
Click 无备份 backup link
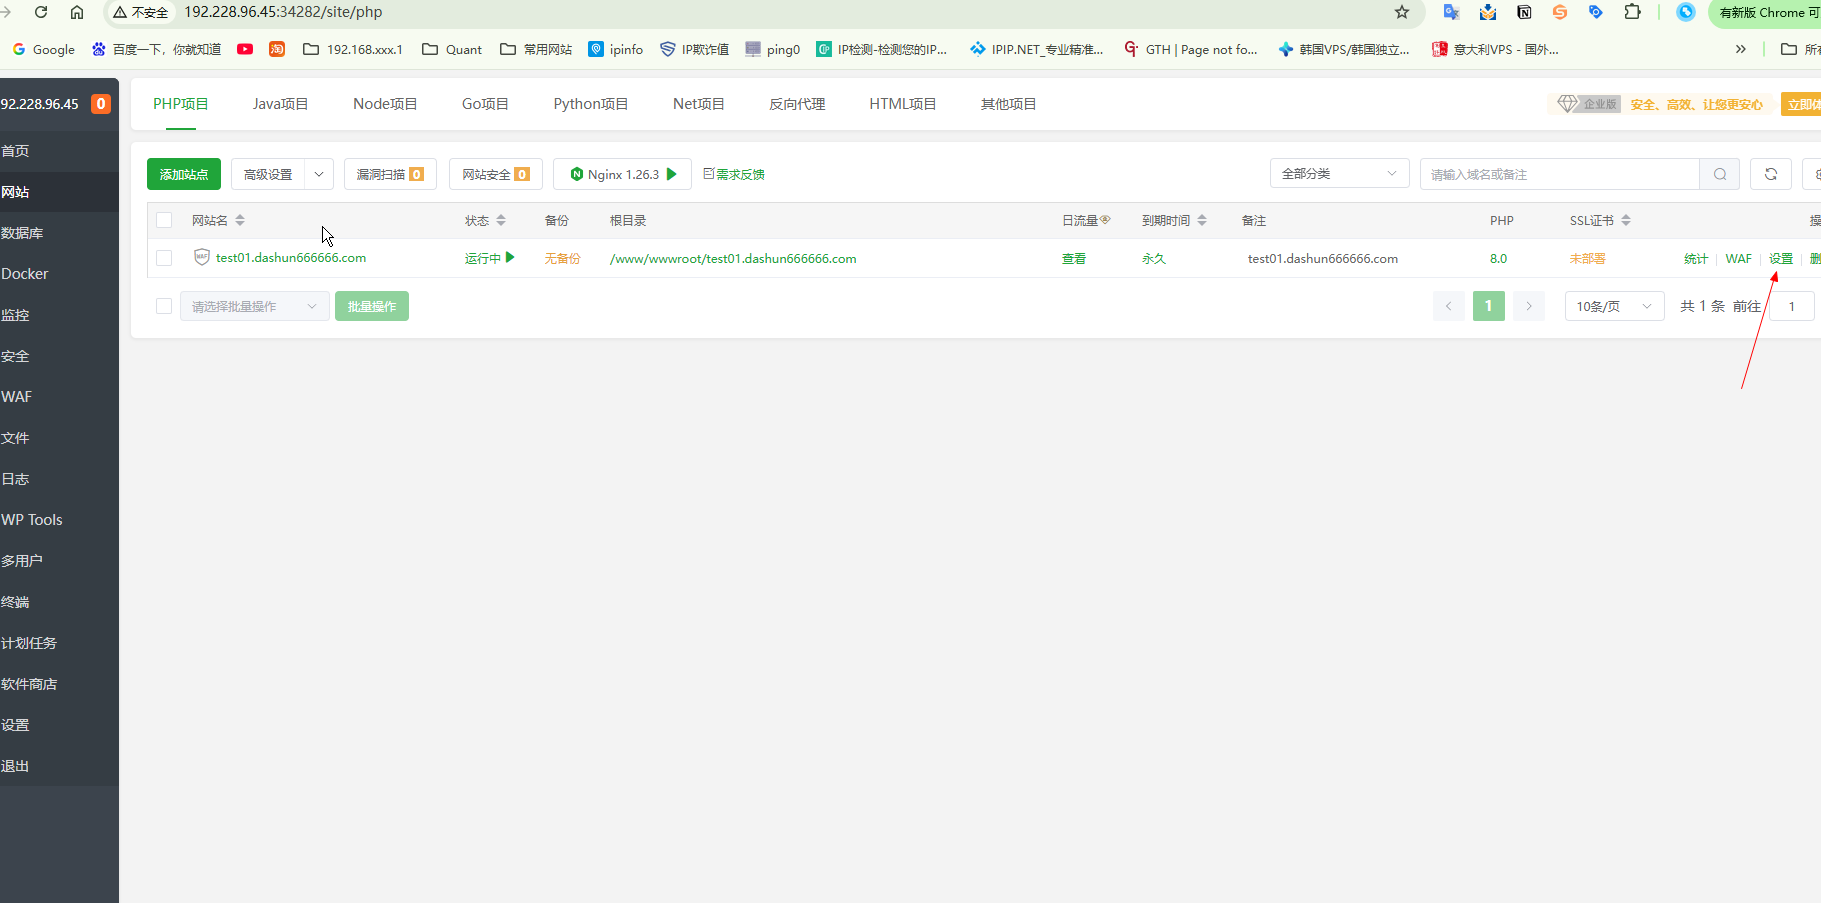point(562,258)
